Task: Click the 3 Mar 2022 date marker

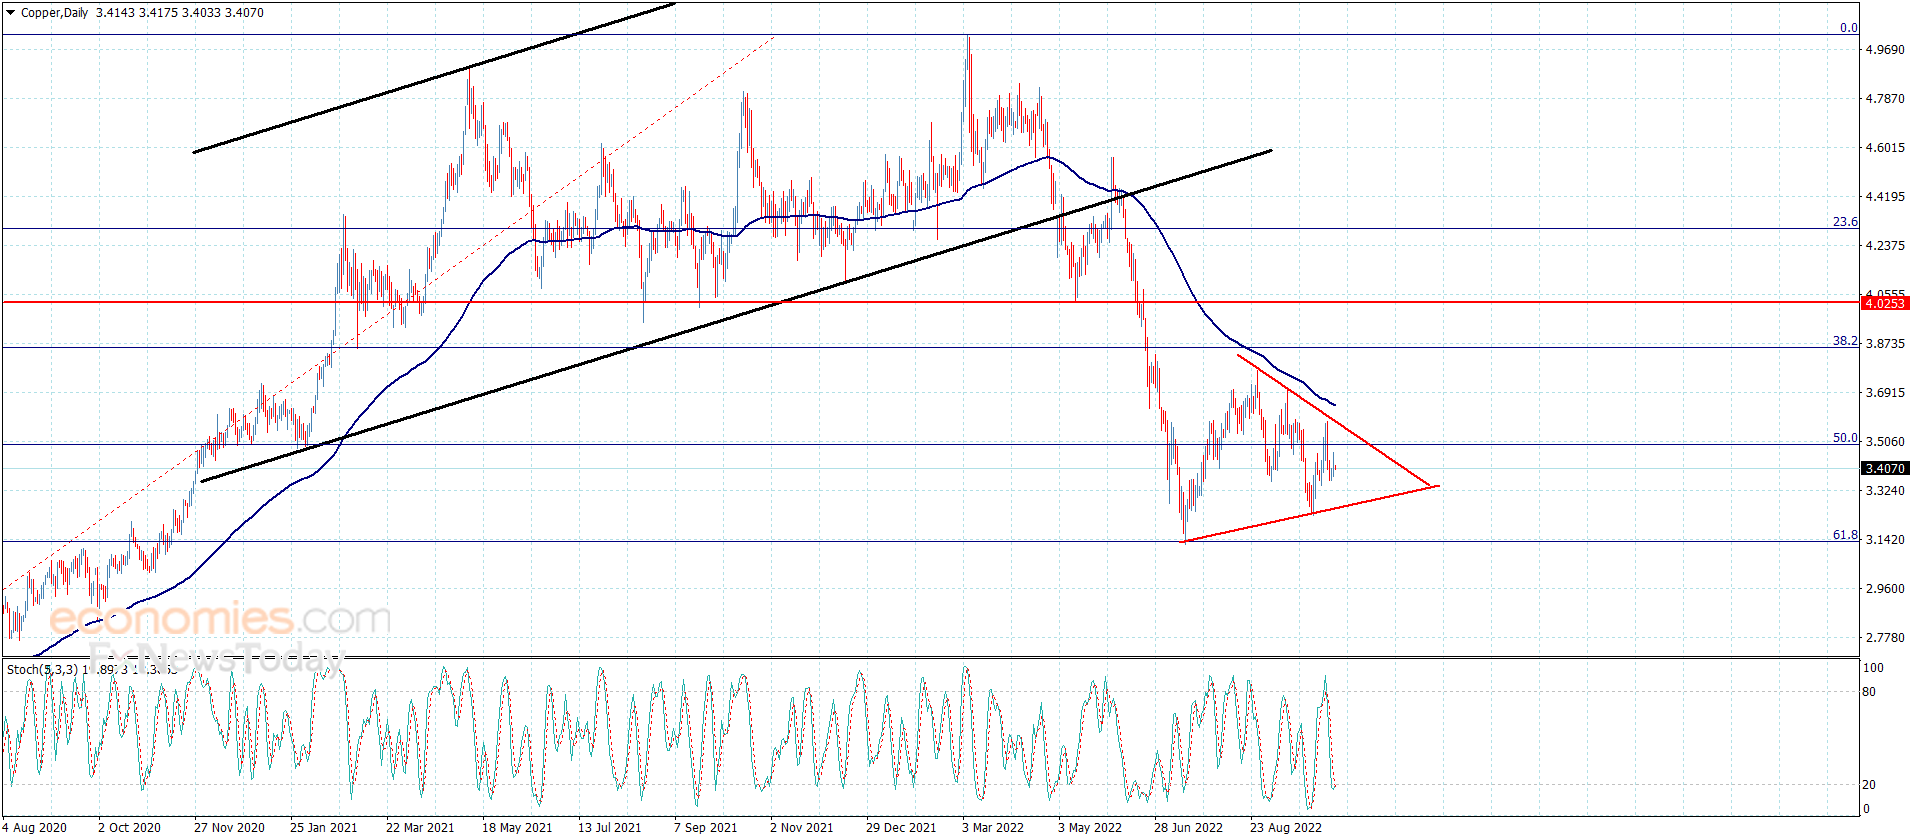Action: coord(992,827)
